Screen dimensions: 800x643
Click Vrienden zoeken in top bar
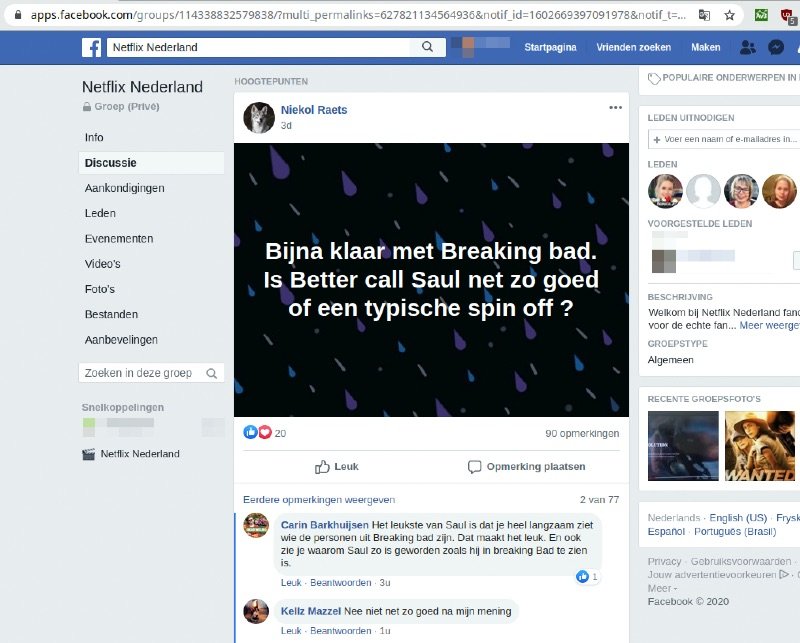coord(634,47)
